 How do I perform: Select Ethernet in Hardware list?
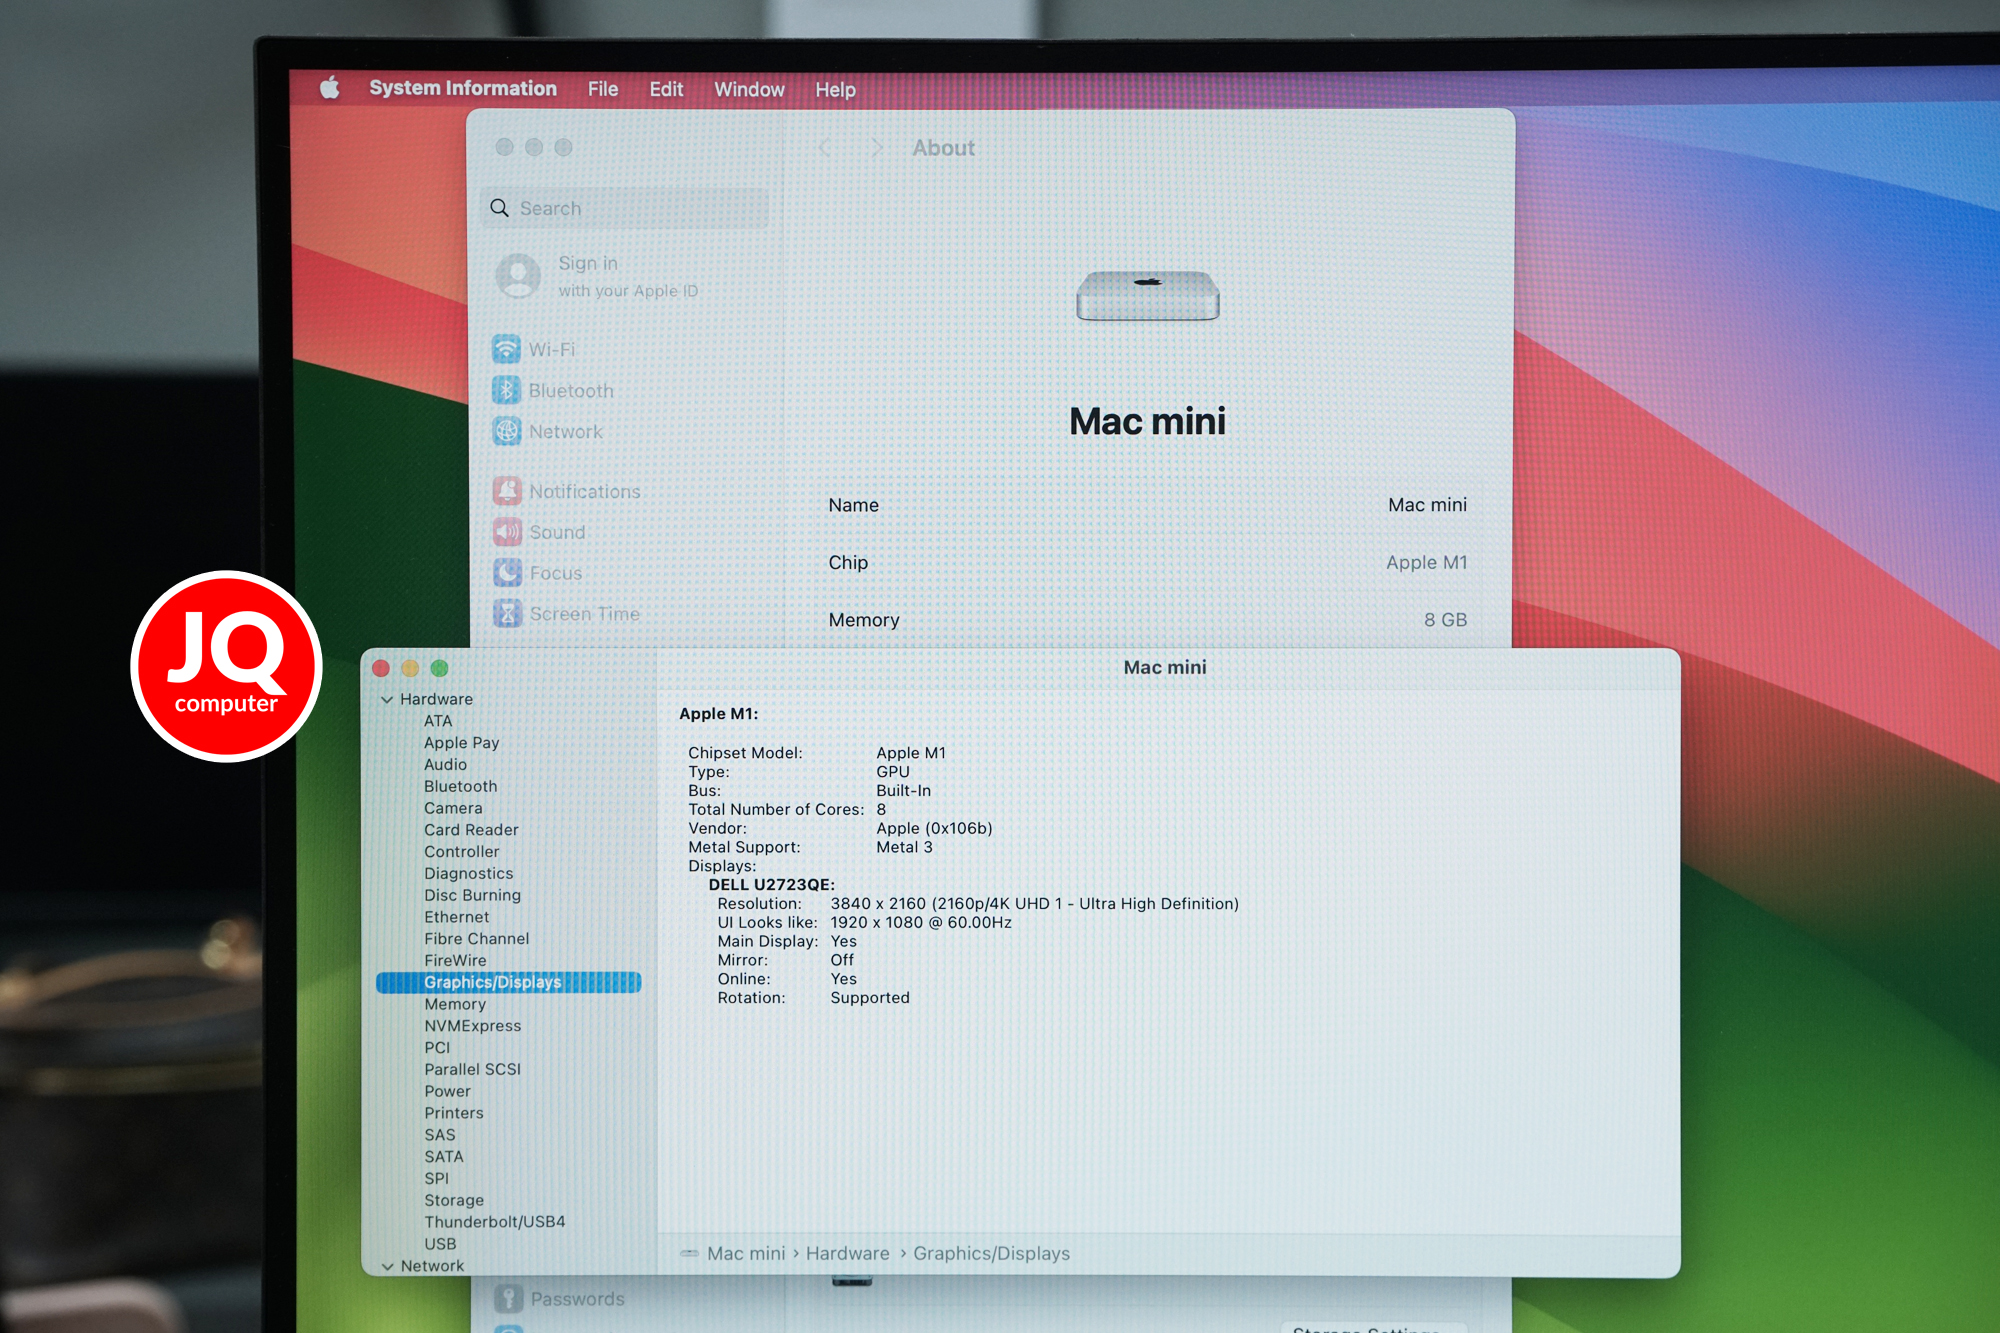[456, 917]
